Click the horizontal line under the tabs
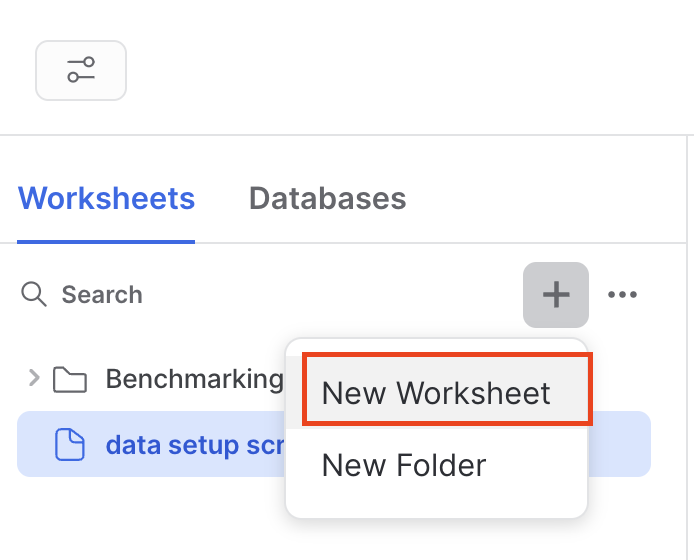 pyautogui.click(x=450, y=243)
